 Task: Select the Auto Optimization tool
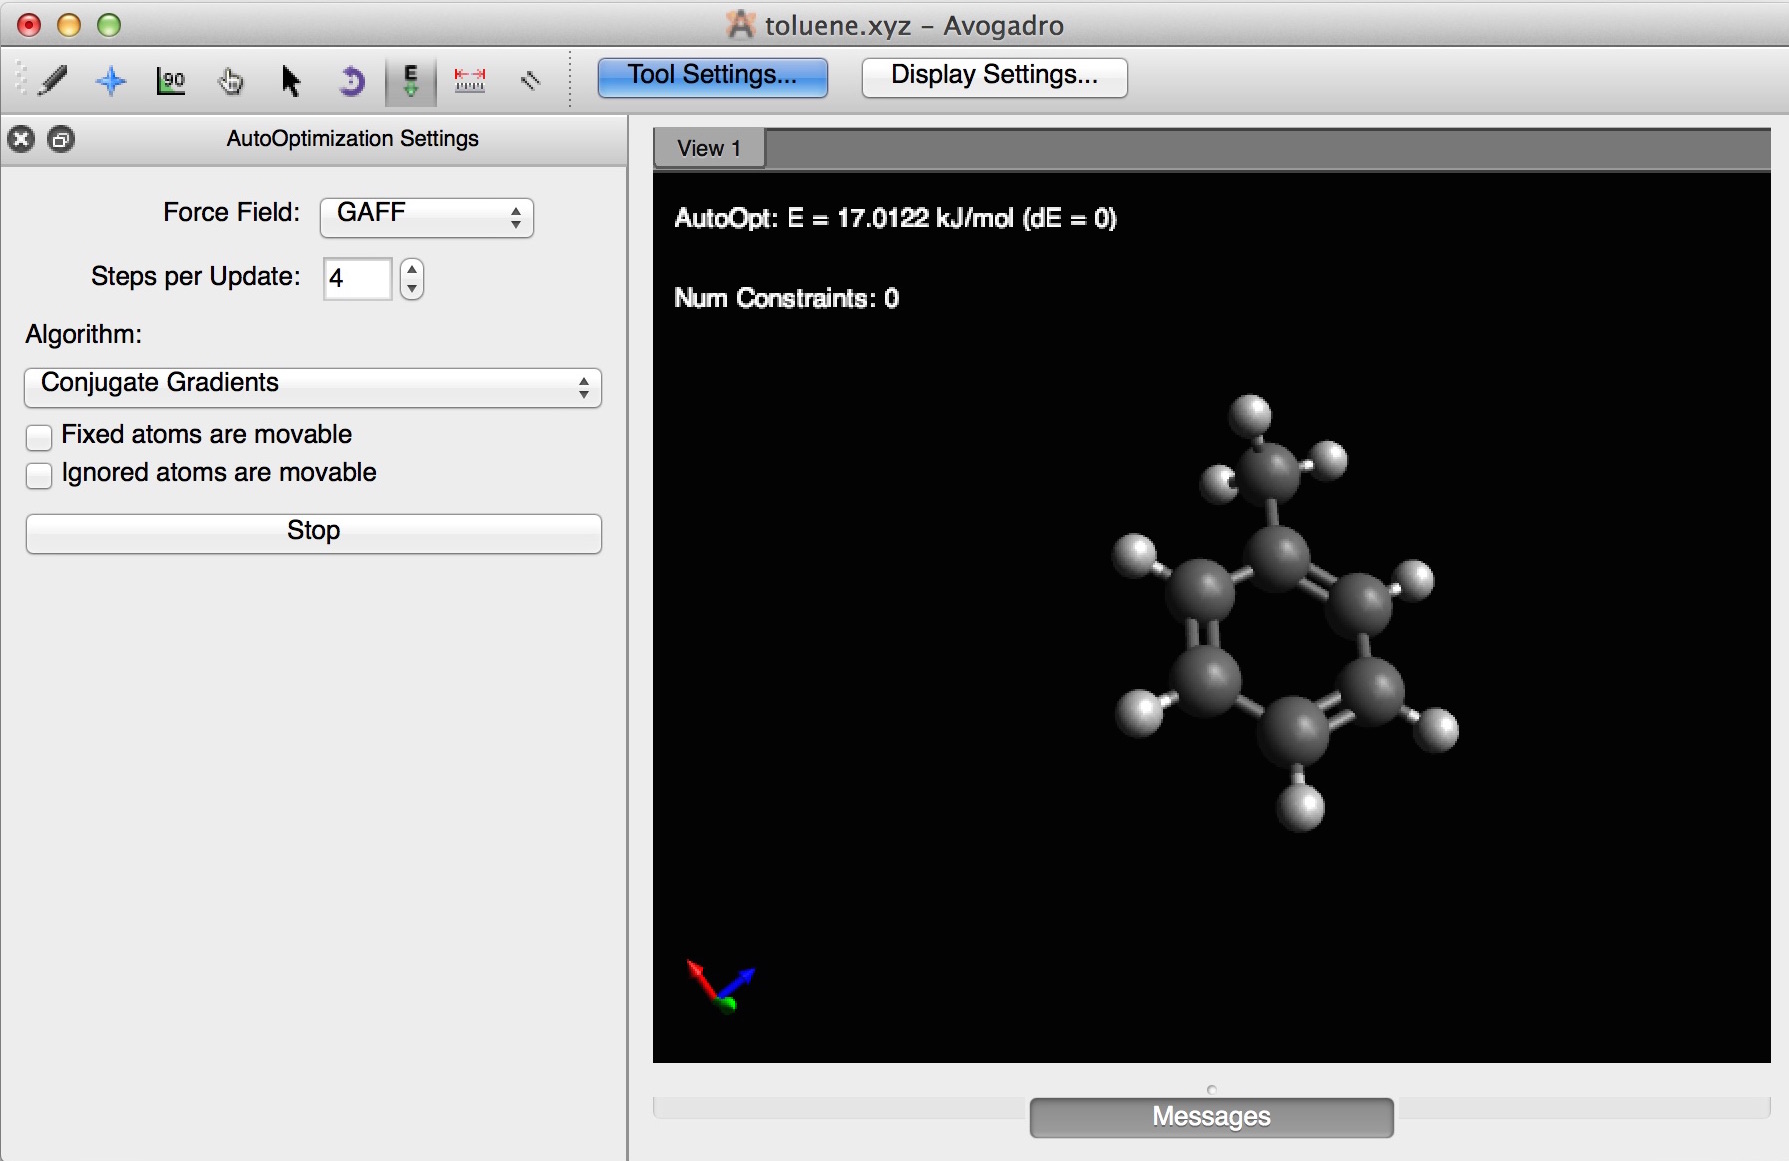tap(411, 80)
